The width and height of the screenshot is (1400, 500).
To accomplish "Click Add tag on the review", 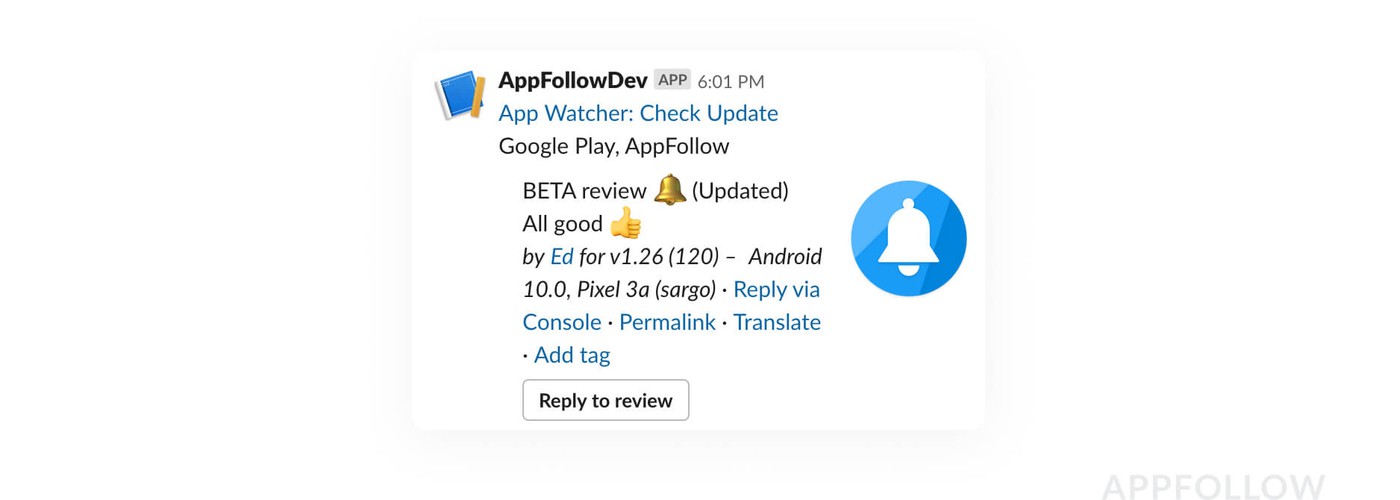I will 572,354.
